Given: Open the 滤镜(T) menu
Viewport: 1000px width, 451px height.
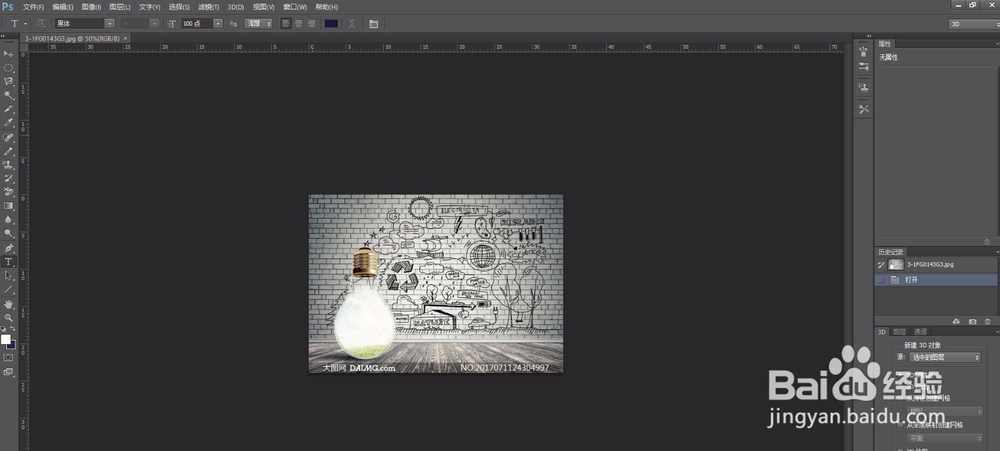Looking at the screenshot, I should [208, 7].
